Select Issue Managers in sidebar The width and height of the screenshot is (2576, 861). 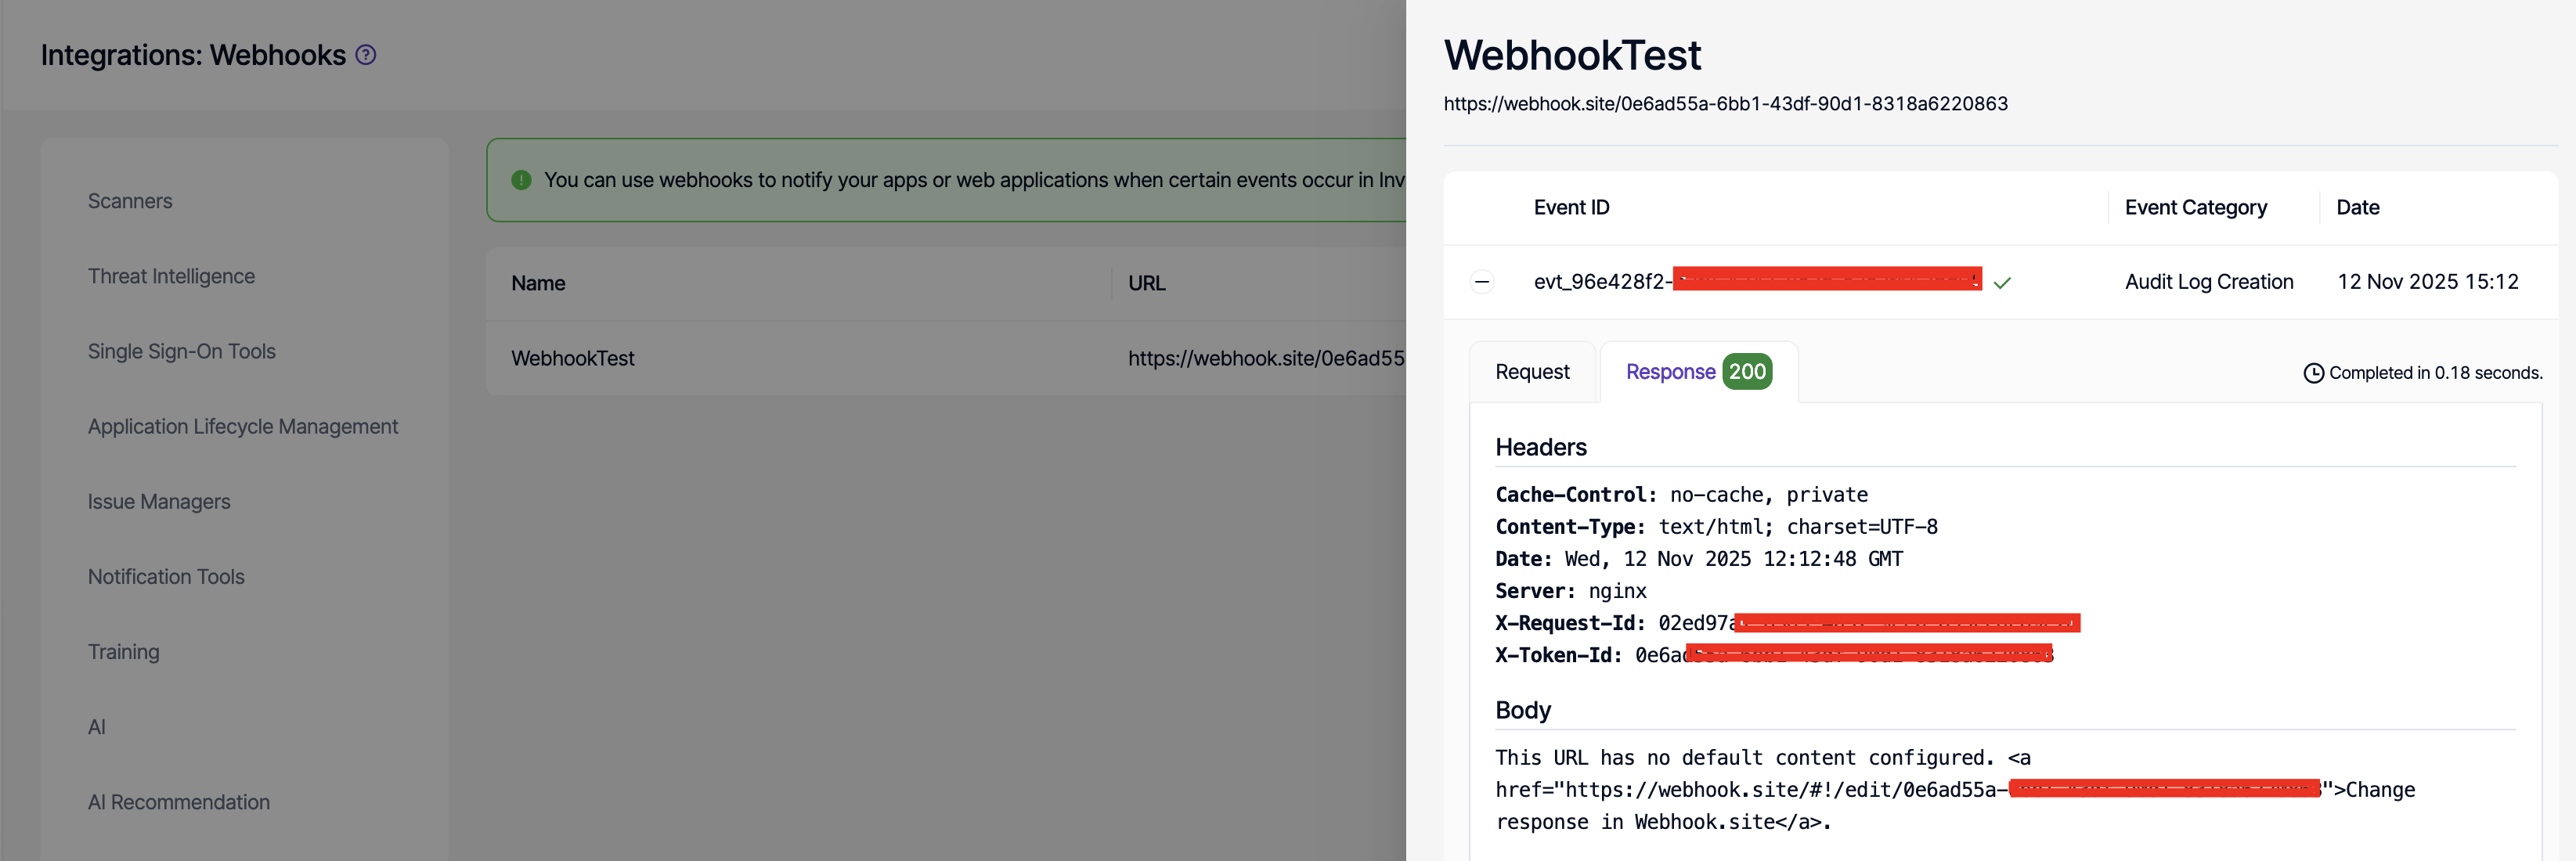point(159,501)
